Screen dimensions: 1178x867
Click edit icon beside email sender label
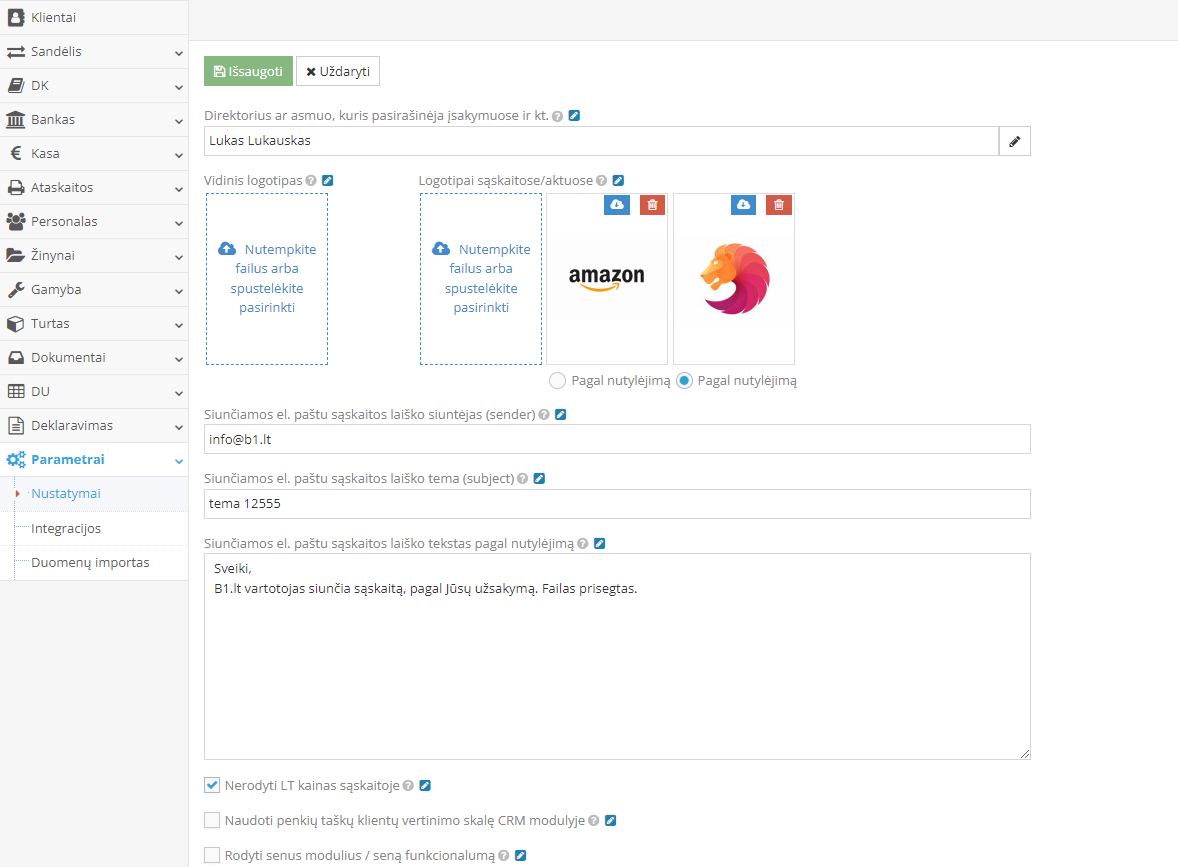coord(560,414)
